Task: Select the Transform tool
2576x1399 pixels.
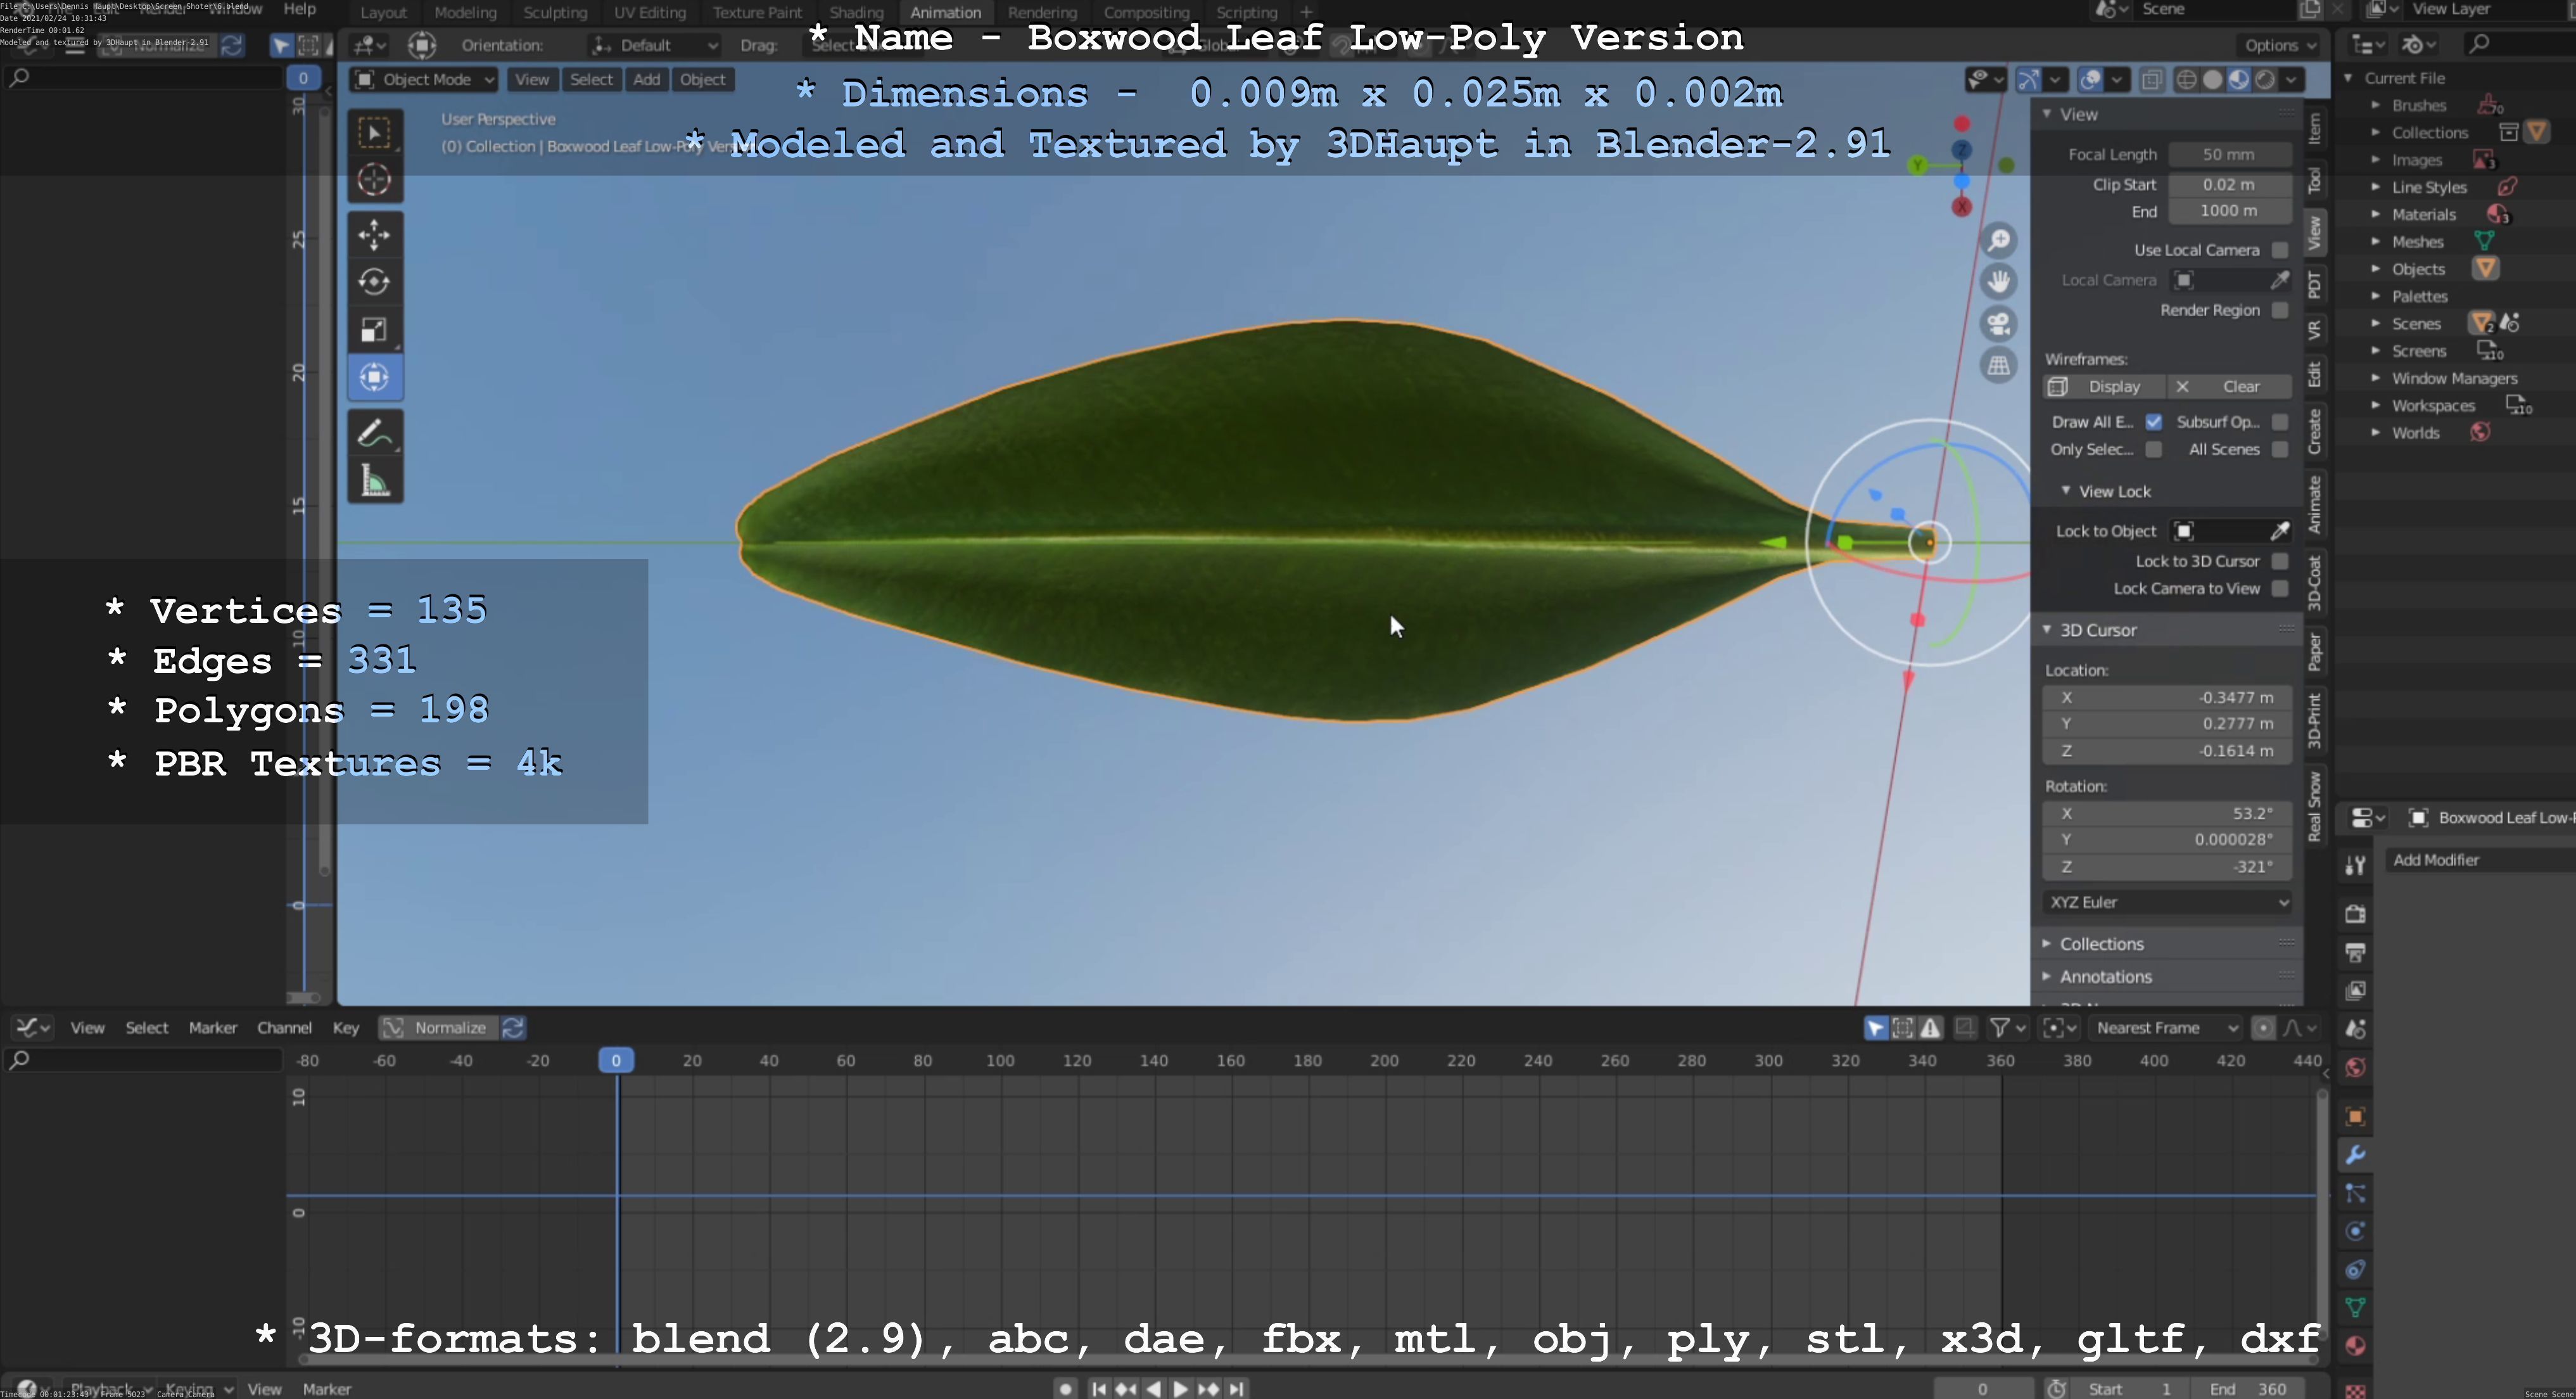Action: [x=375, y=377]
